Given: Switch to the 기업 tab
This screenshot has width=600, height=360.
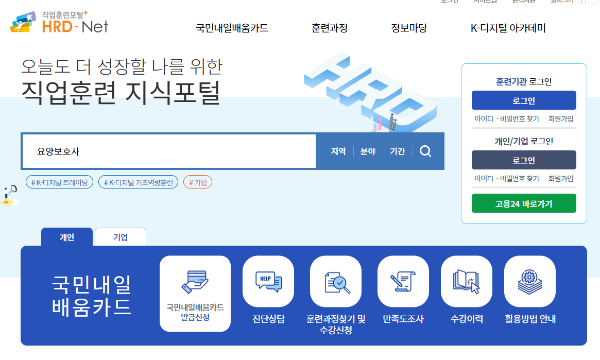Looking at the screenshot, I should (x=120, y=237).
